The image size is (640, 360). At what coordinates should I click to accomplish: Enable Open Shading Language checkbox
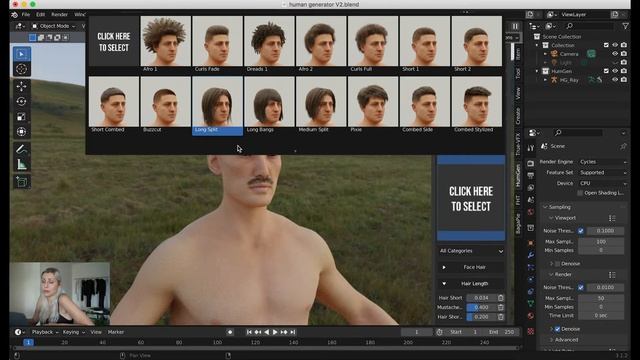[x=580, y=193]
